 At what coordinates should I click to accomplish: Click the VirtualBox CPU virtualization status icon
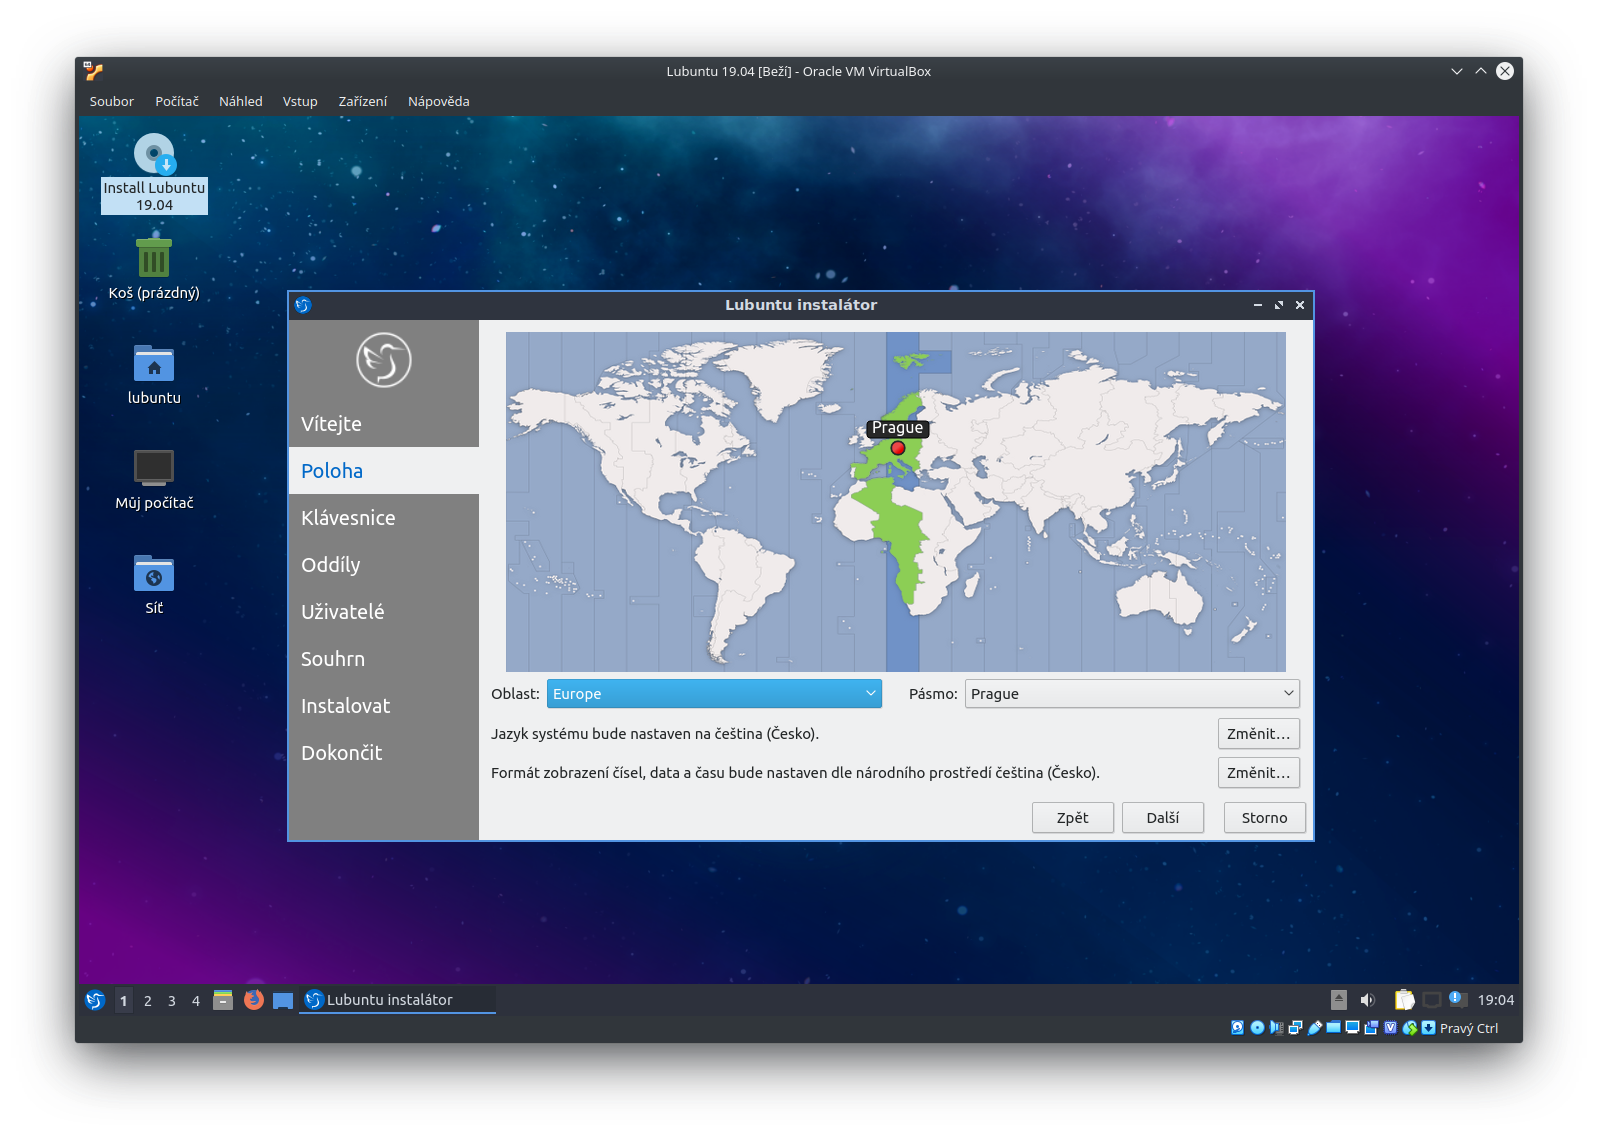(x=1390, y=1028)
